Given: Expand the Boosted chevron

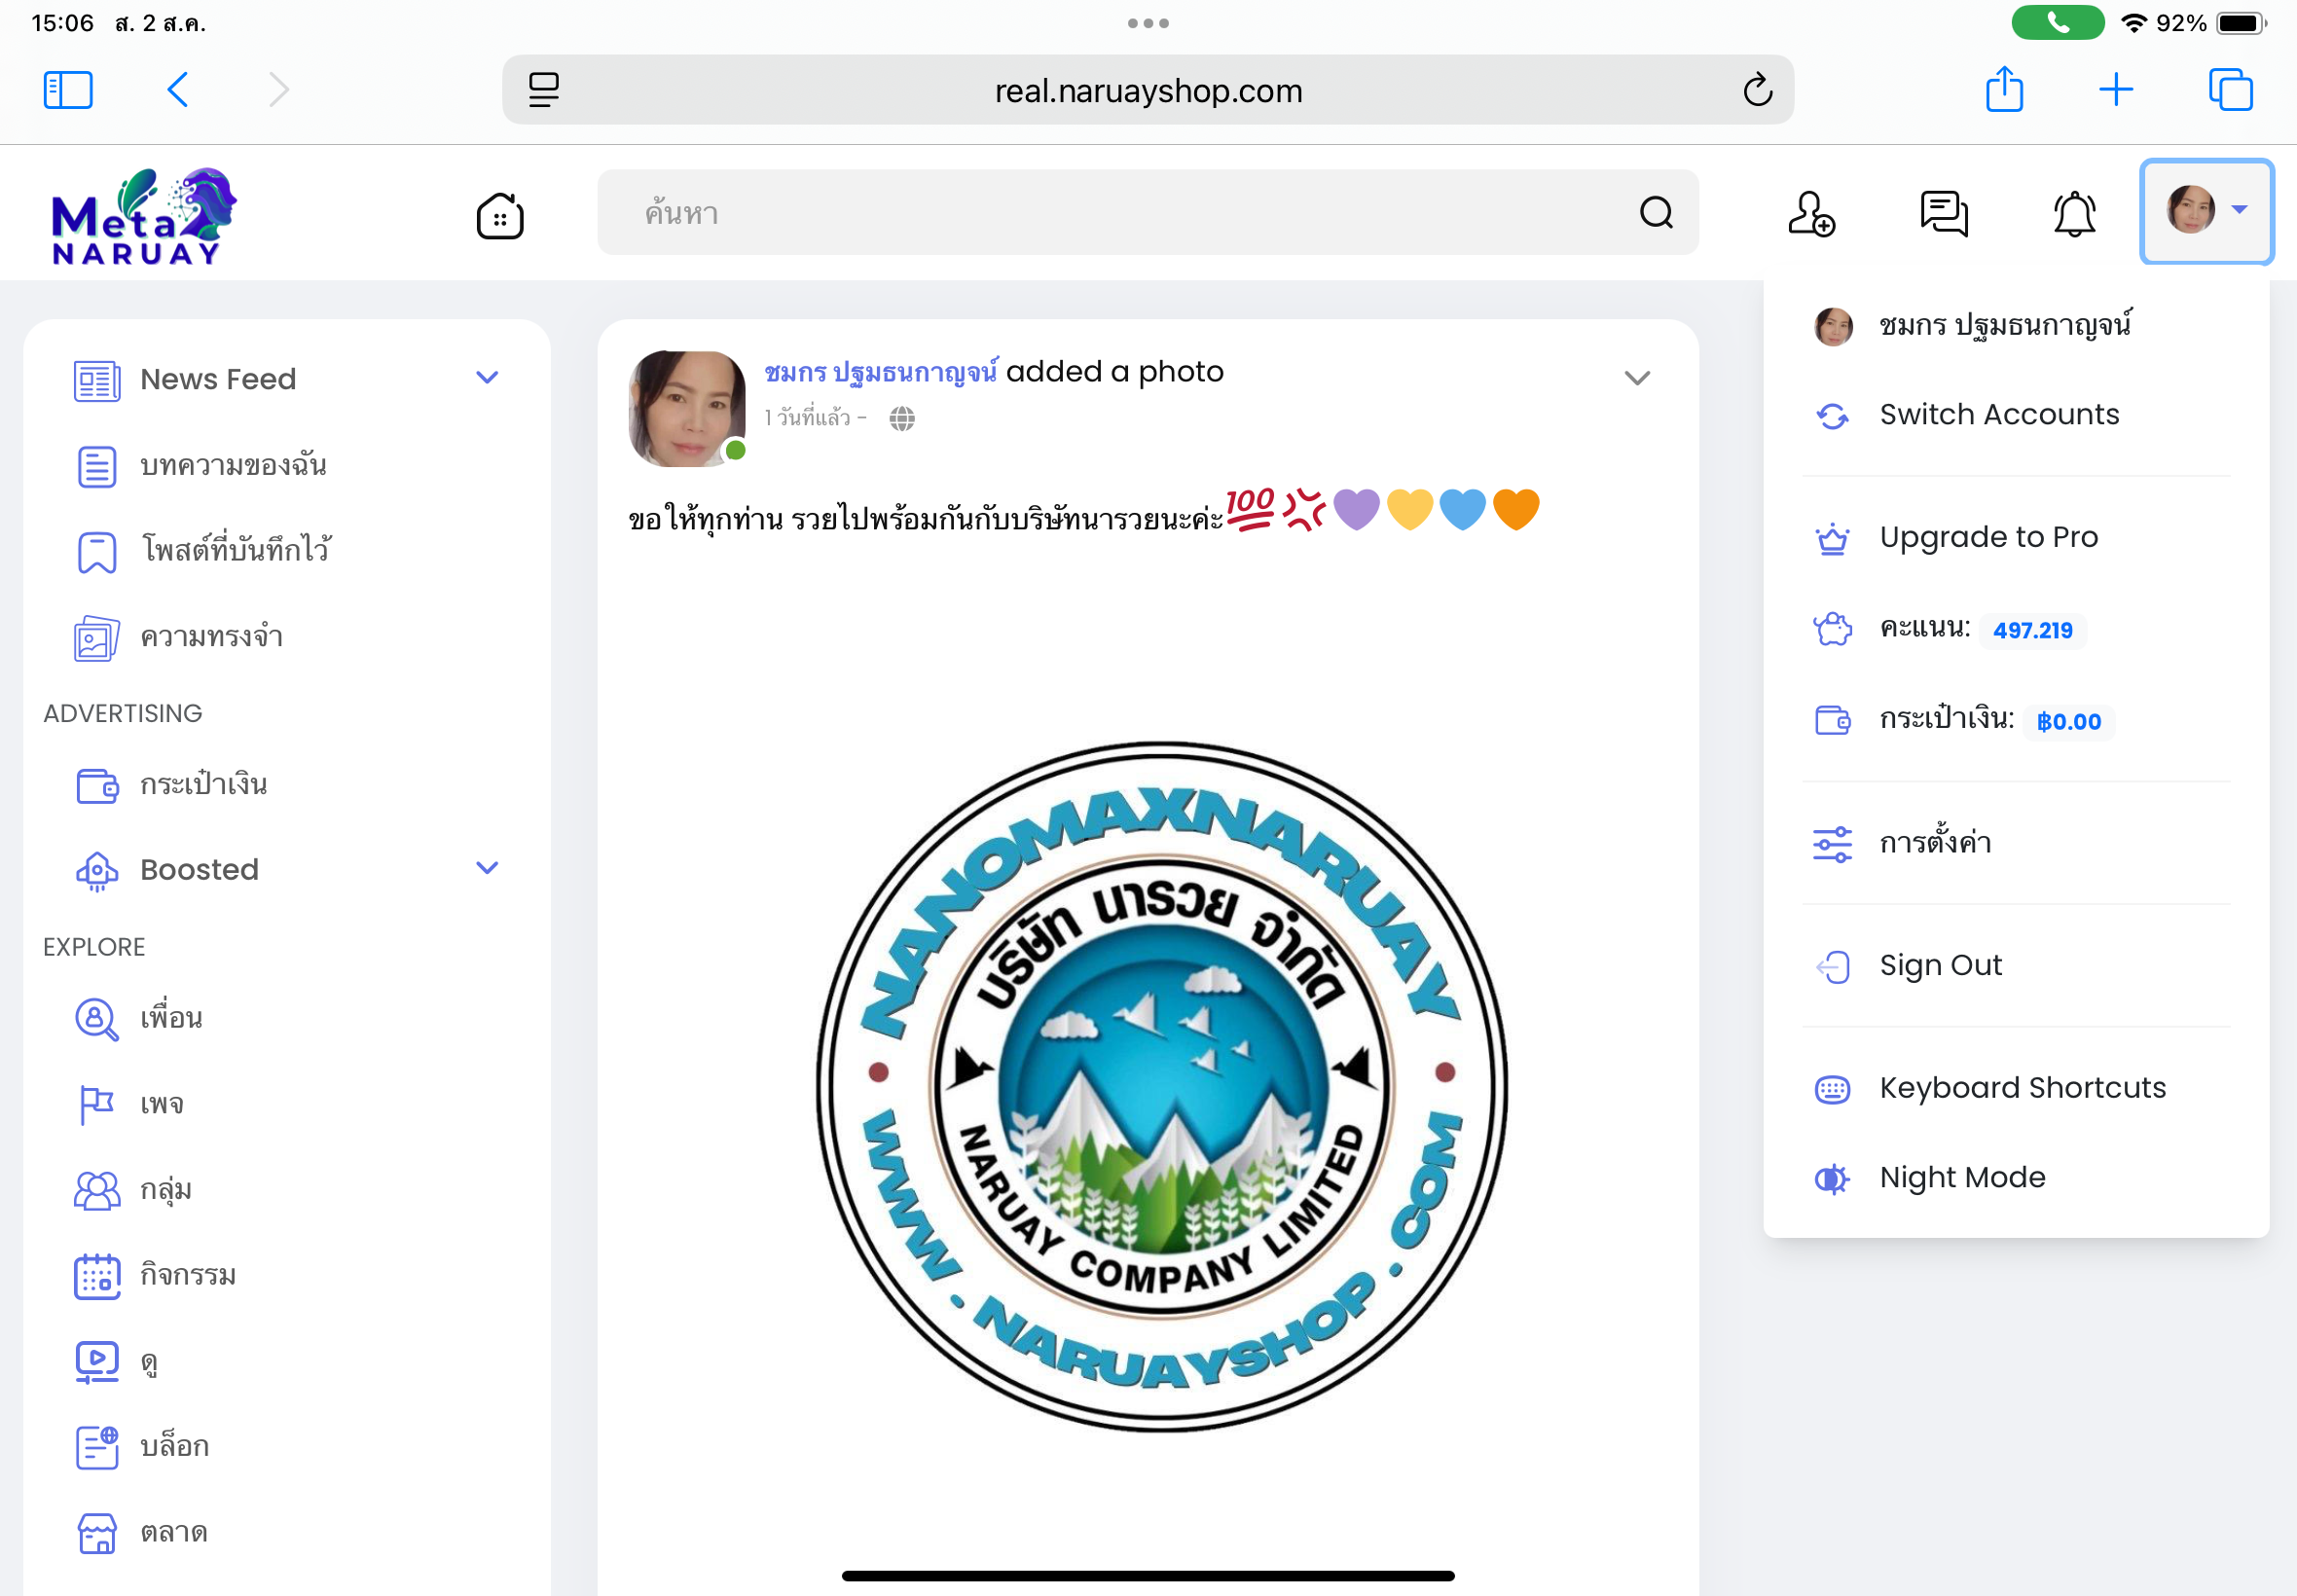Looking at the screenshot, I should click(487, 868).
